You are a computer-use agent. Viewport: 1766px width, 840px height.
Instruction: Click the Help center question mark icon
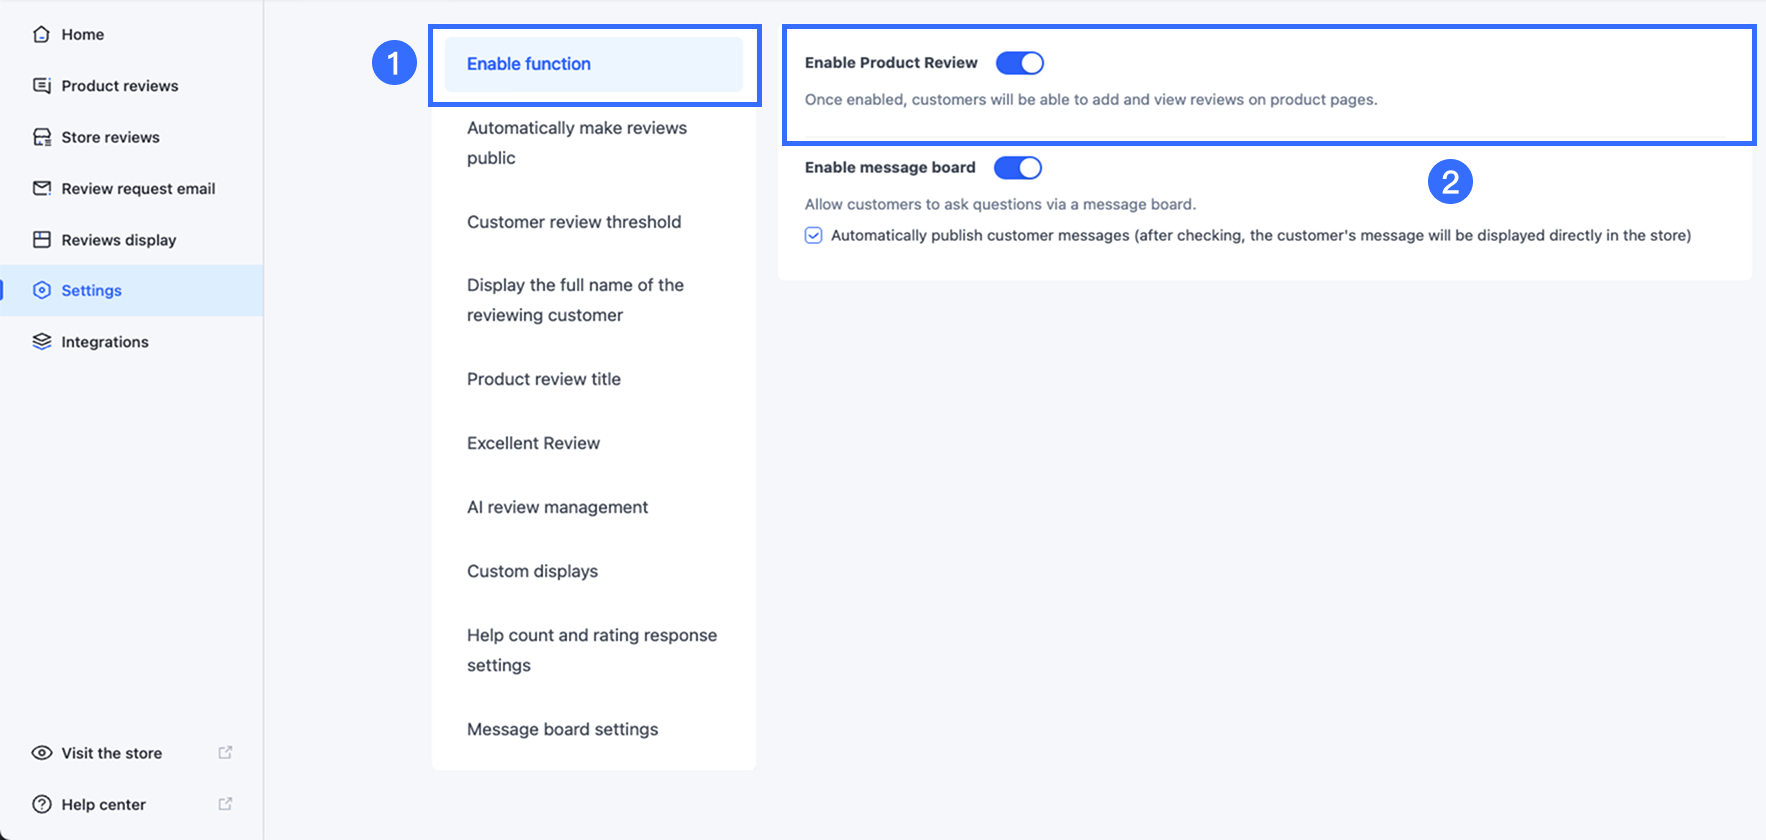(x=41, y=804)
